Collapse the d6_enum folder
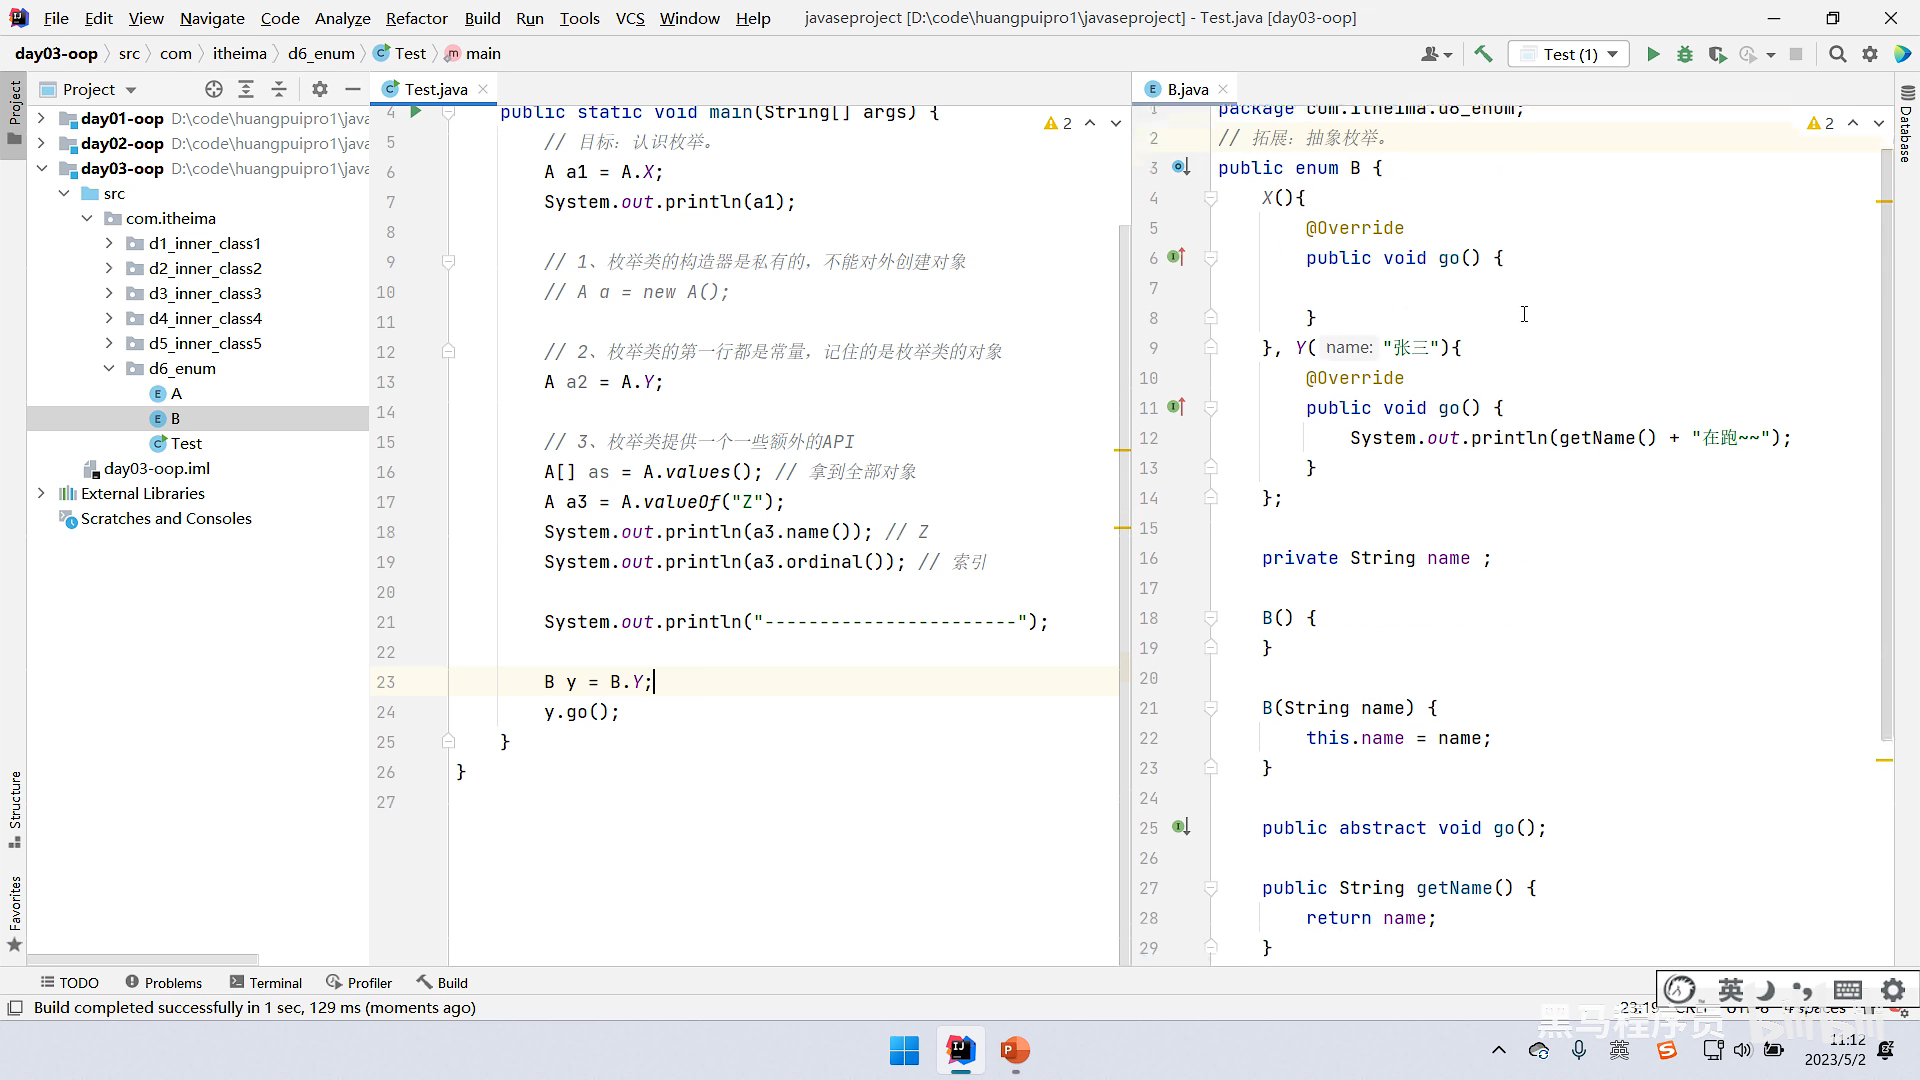 pos(109,368)
